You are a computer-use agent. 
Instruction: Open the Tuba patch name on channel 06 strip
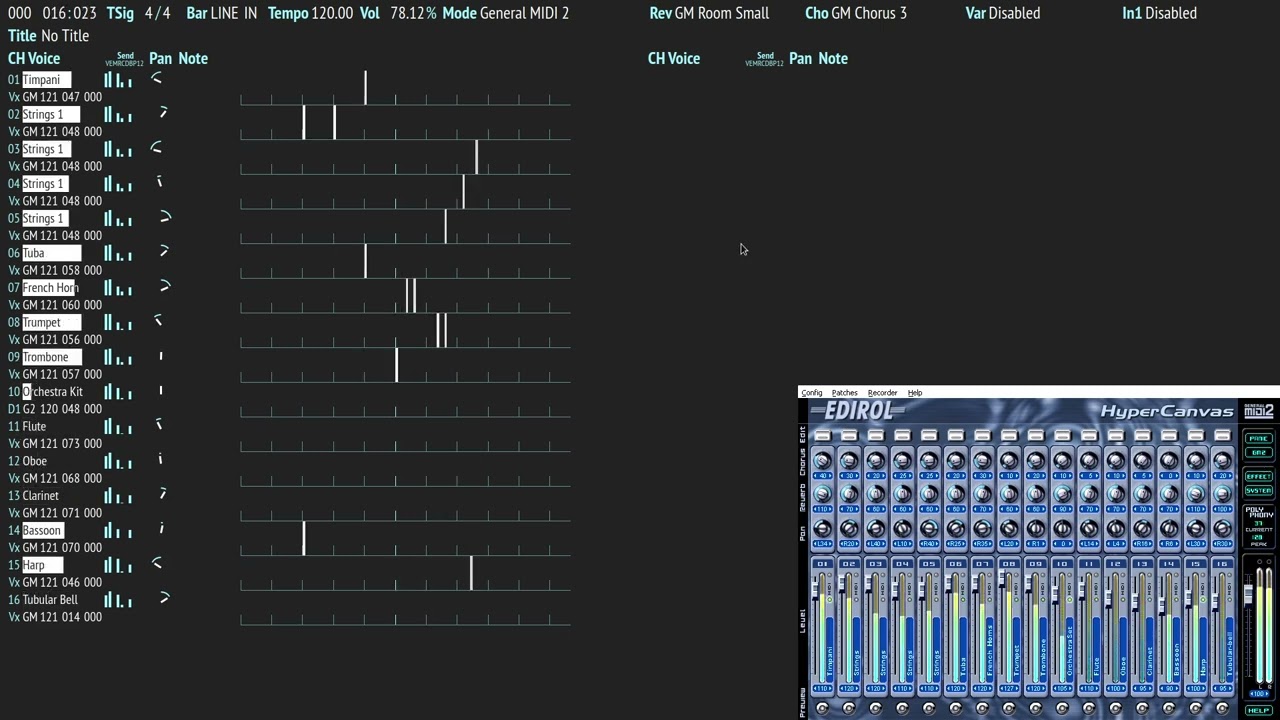[963, 650]
